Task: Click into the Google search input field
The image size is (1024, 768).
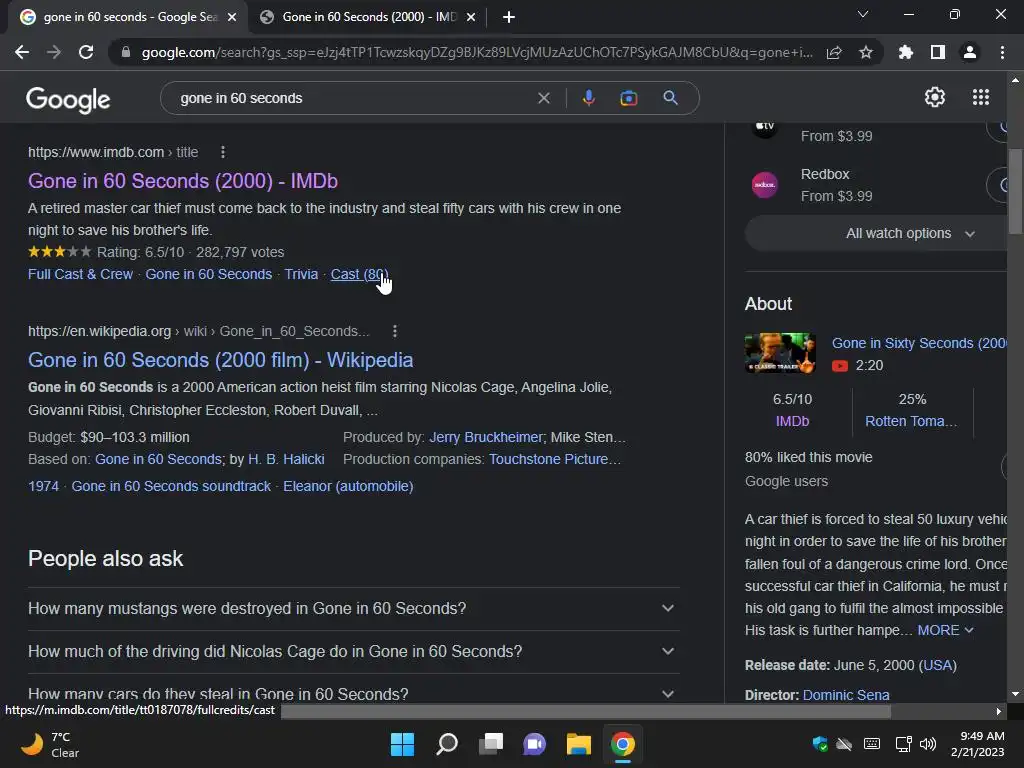Action: point(353,98)
